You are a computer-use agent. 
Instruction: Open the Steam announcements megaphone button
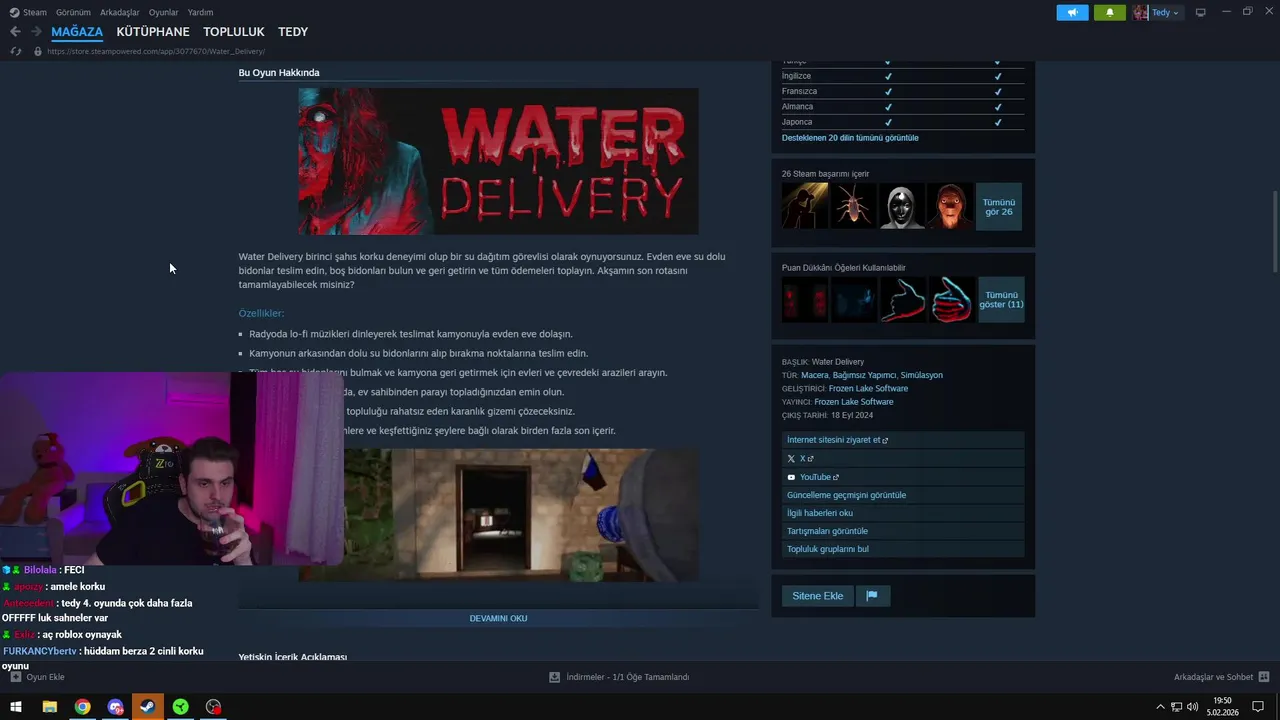[x=1072, y=12]
